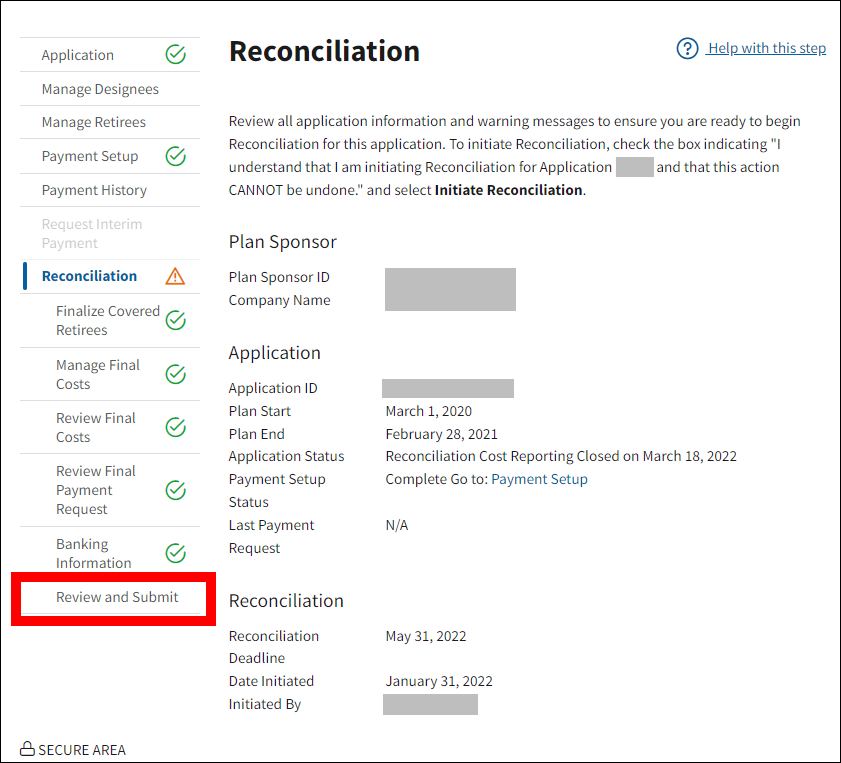Go to Manage Retirees in sidebar

coord(94,122)
